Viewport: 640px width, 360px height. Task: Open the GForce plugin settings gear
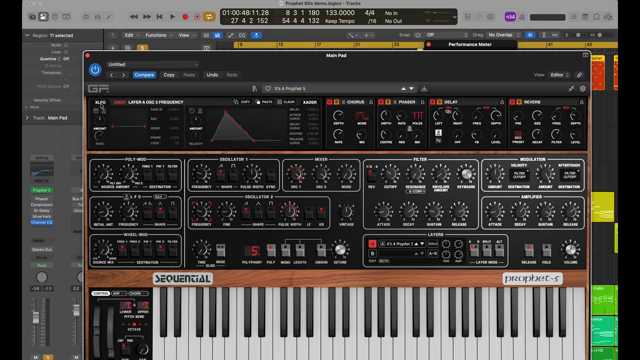582,89
